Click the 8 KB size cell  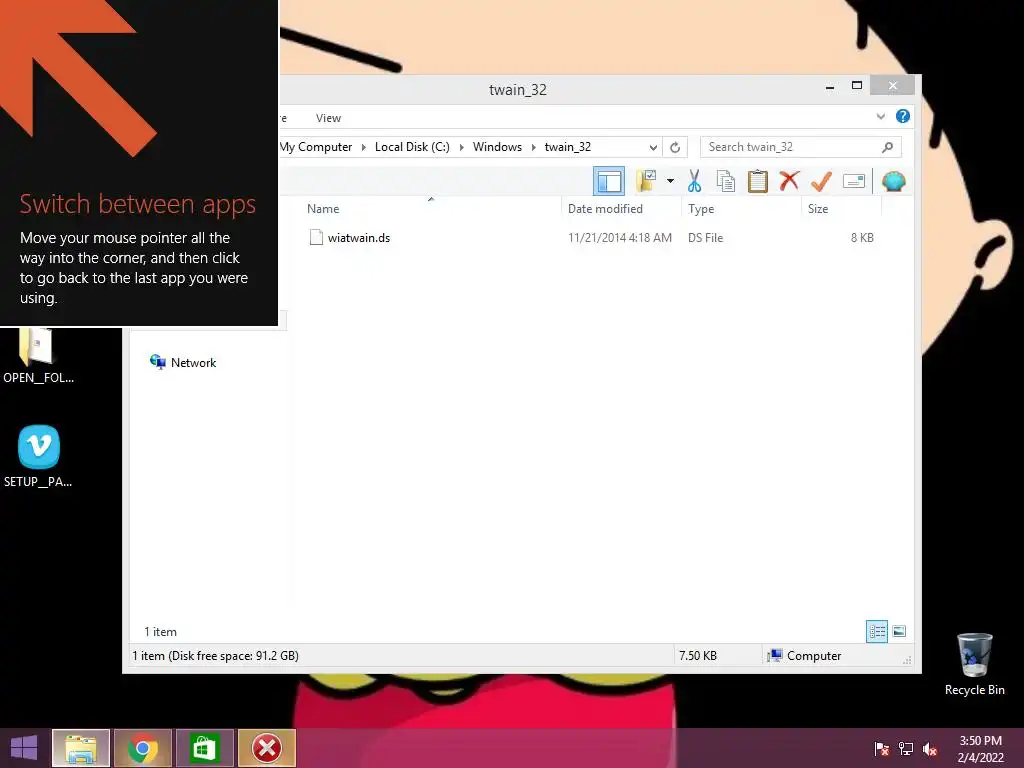click(x=862, y=238)
